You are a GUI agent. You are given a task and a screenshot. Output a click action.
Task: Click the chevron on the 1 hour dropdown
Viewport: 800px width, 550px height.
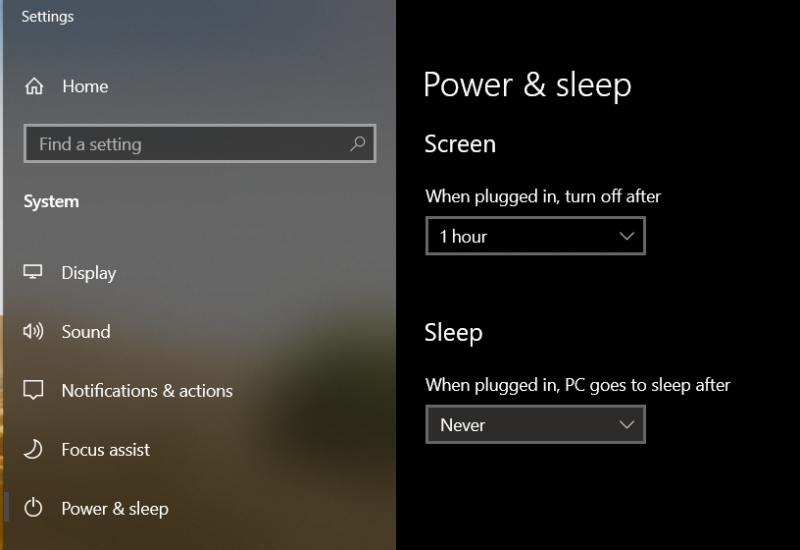(x=627, y=236)
